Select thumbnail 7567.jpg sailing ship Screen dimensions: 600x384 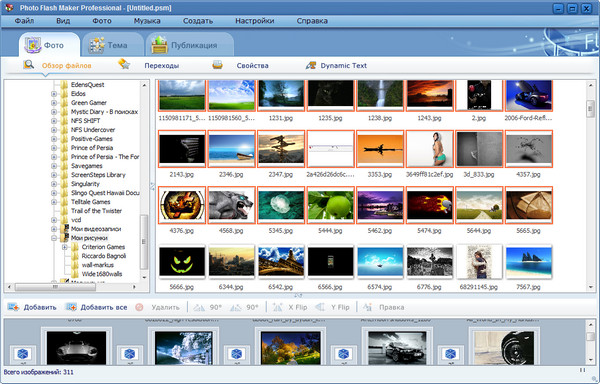pos(528,261)
